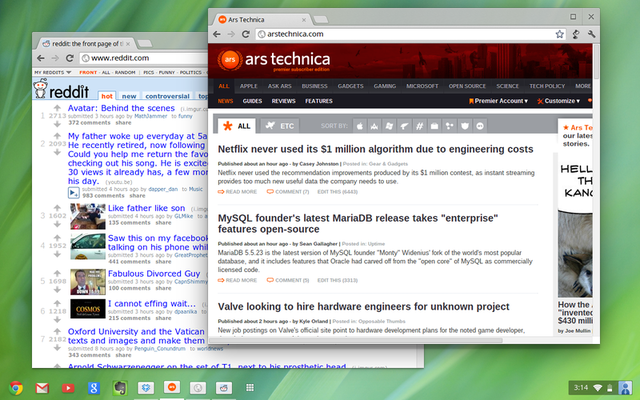Expand the youtu.be video preview button

pyautogui.click(x=73, y=193)
